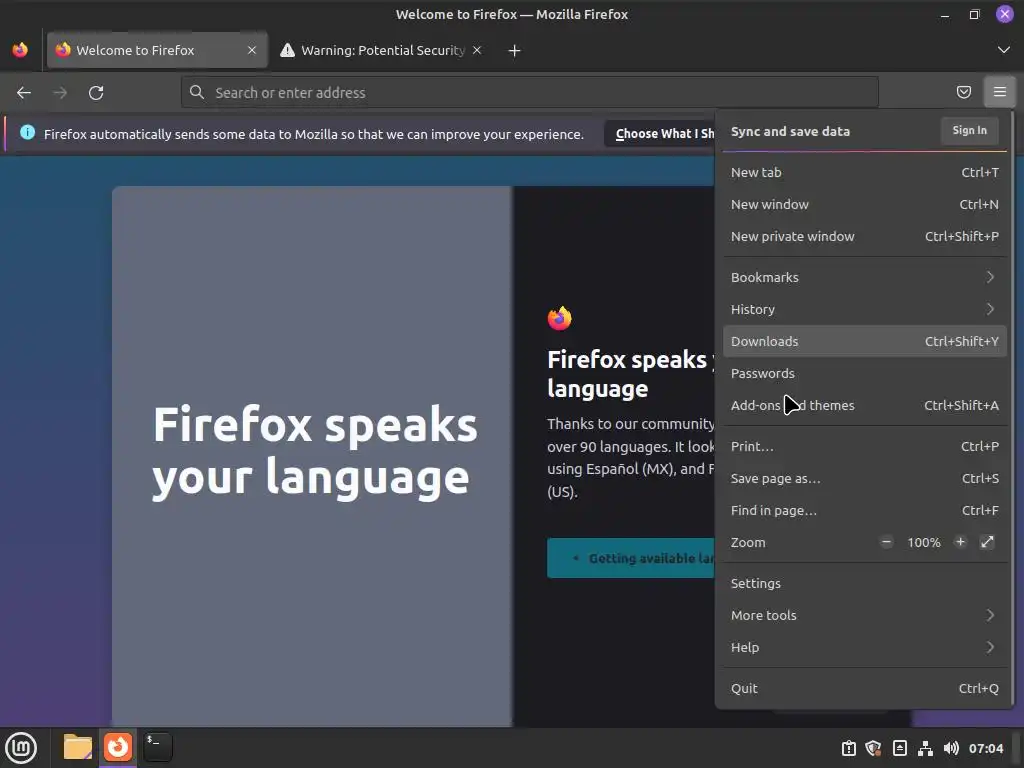Open Settings from menu
This screenshot has width=1024, height=768.
point(865,584)
